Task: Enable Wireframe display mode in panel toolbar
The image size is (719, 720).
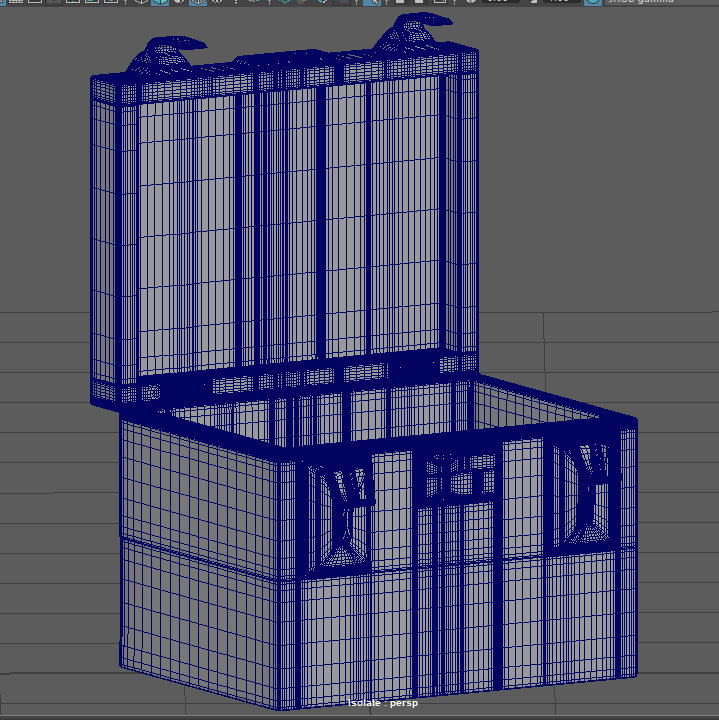Action: pos(140,2)
